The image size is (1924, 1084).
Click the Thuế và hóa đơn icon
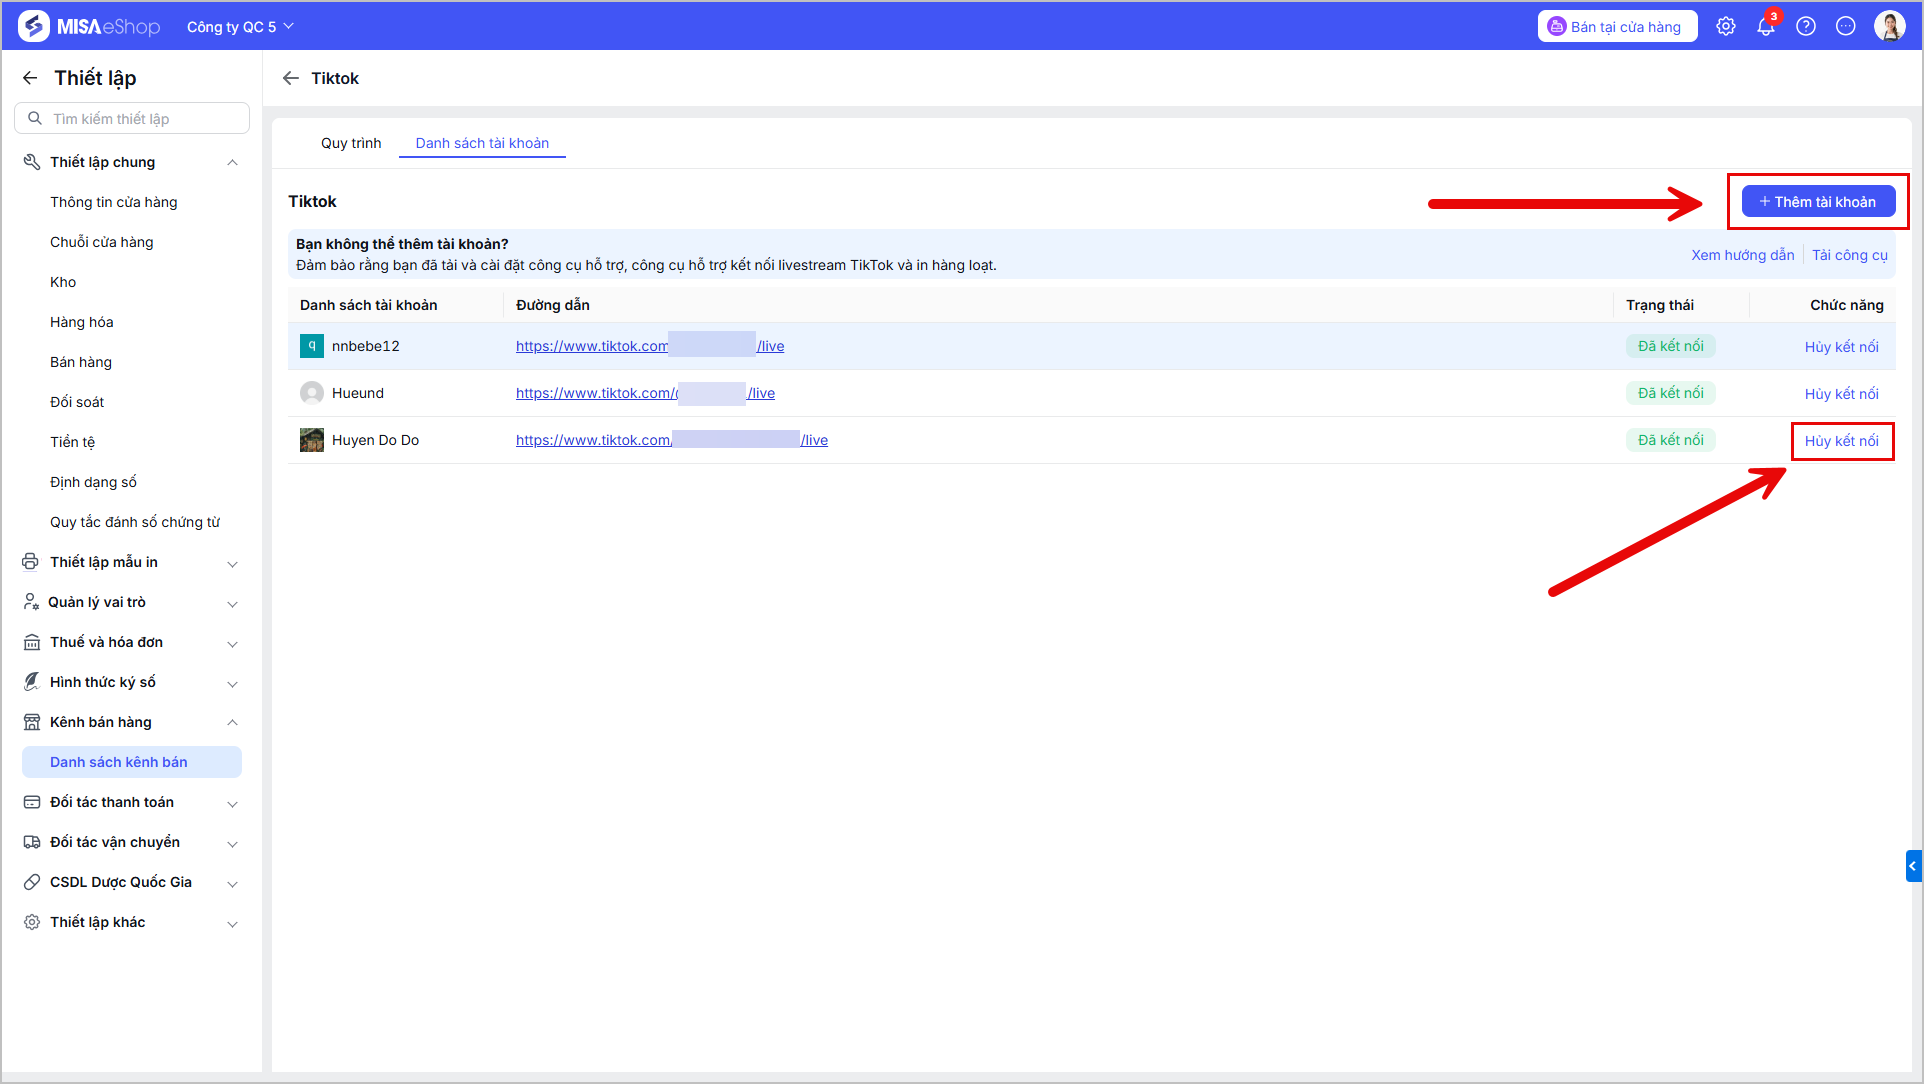tap(32, 642)
